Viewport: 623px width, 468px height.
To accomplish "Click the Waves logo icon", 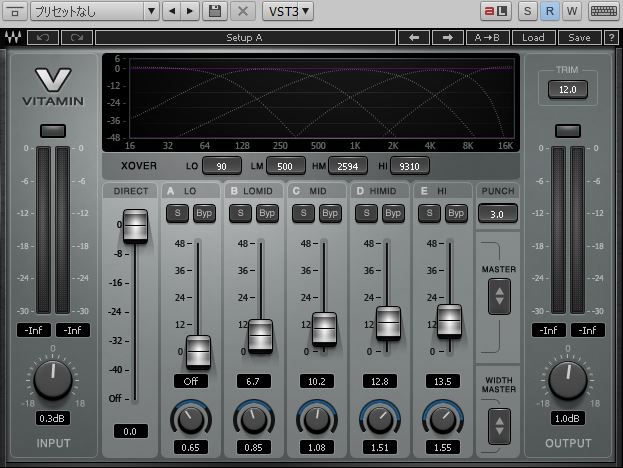I will (x=13, y=38).
